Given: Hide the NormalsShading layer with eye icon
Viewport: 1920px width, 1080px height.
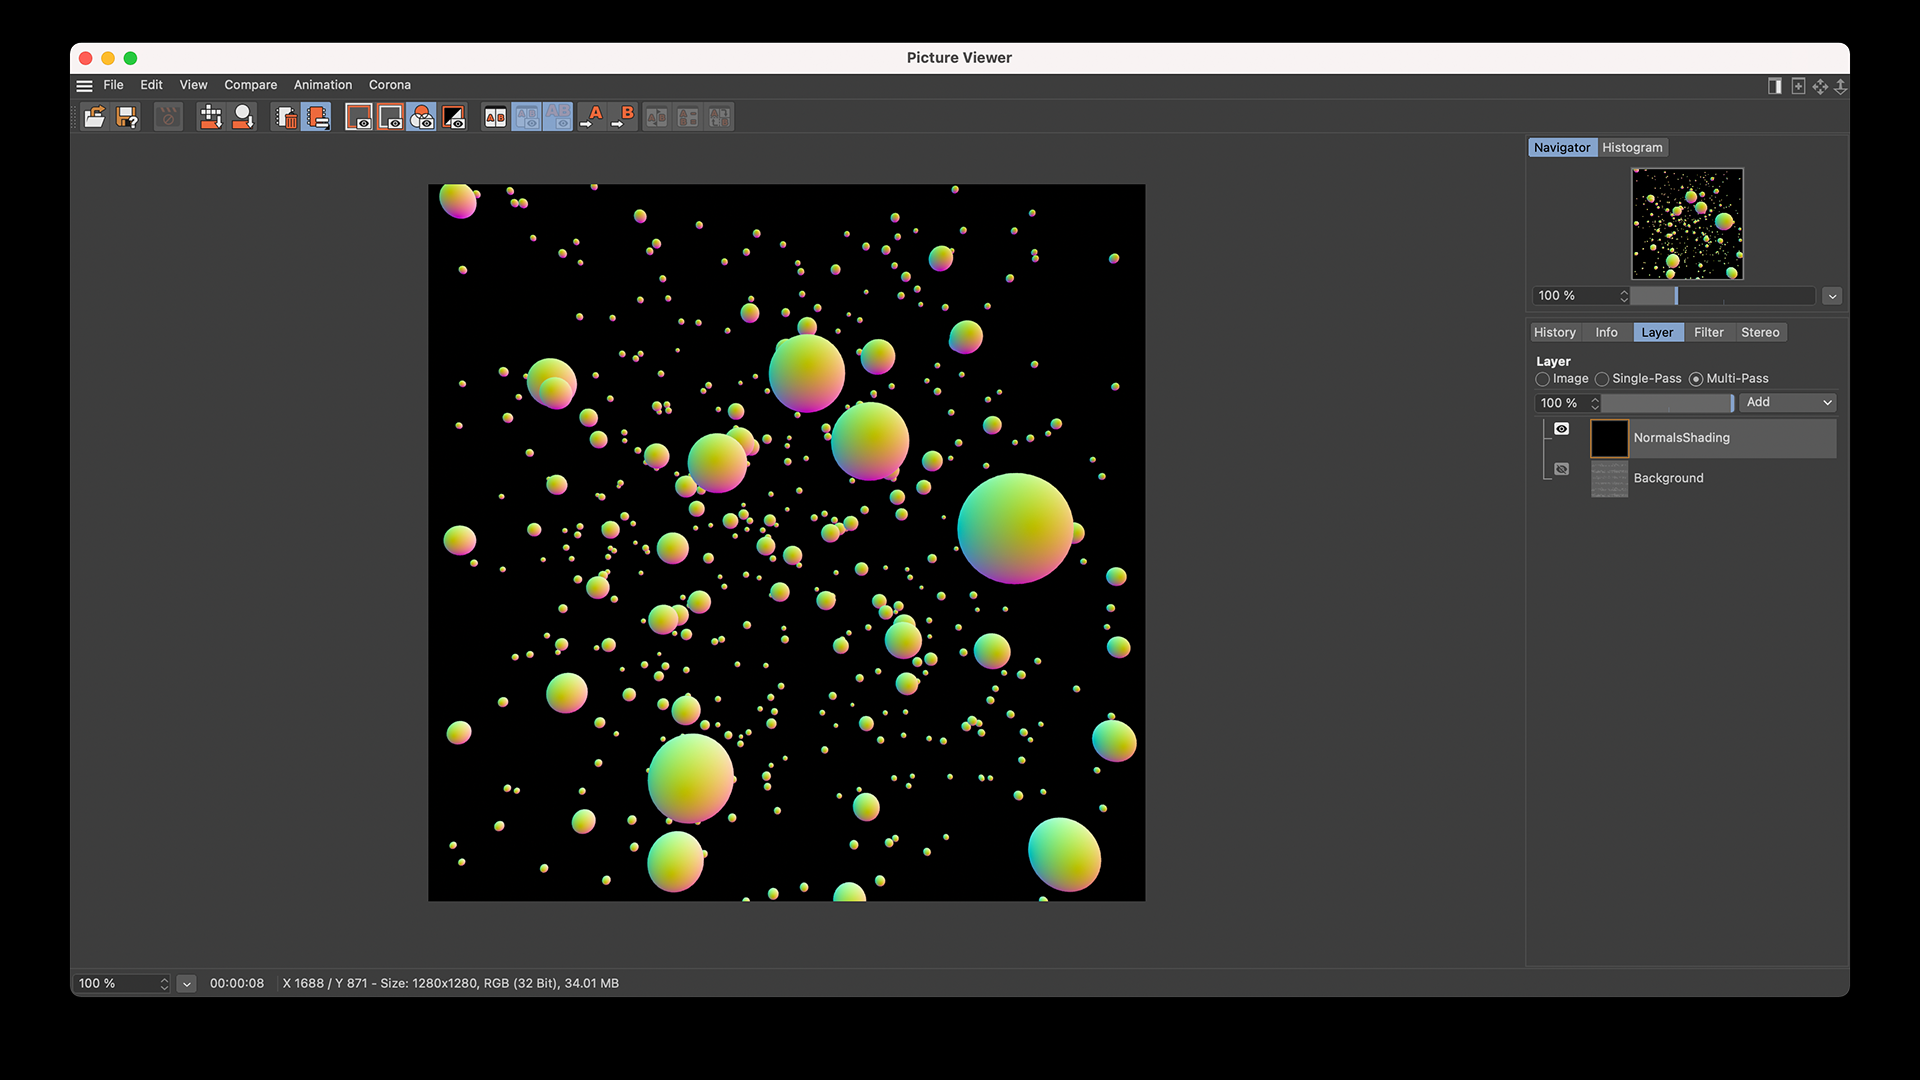Looking at the screenshot, I should click(1562, 429).
